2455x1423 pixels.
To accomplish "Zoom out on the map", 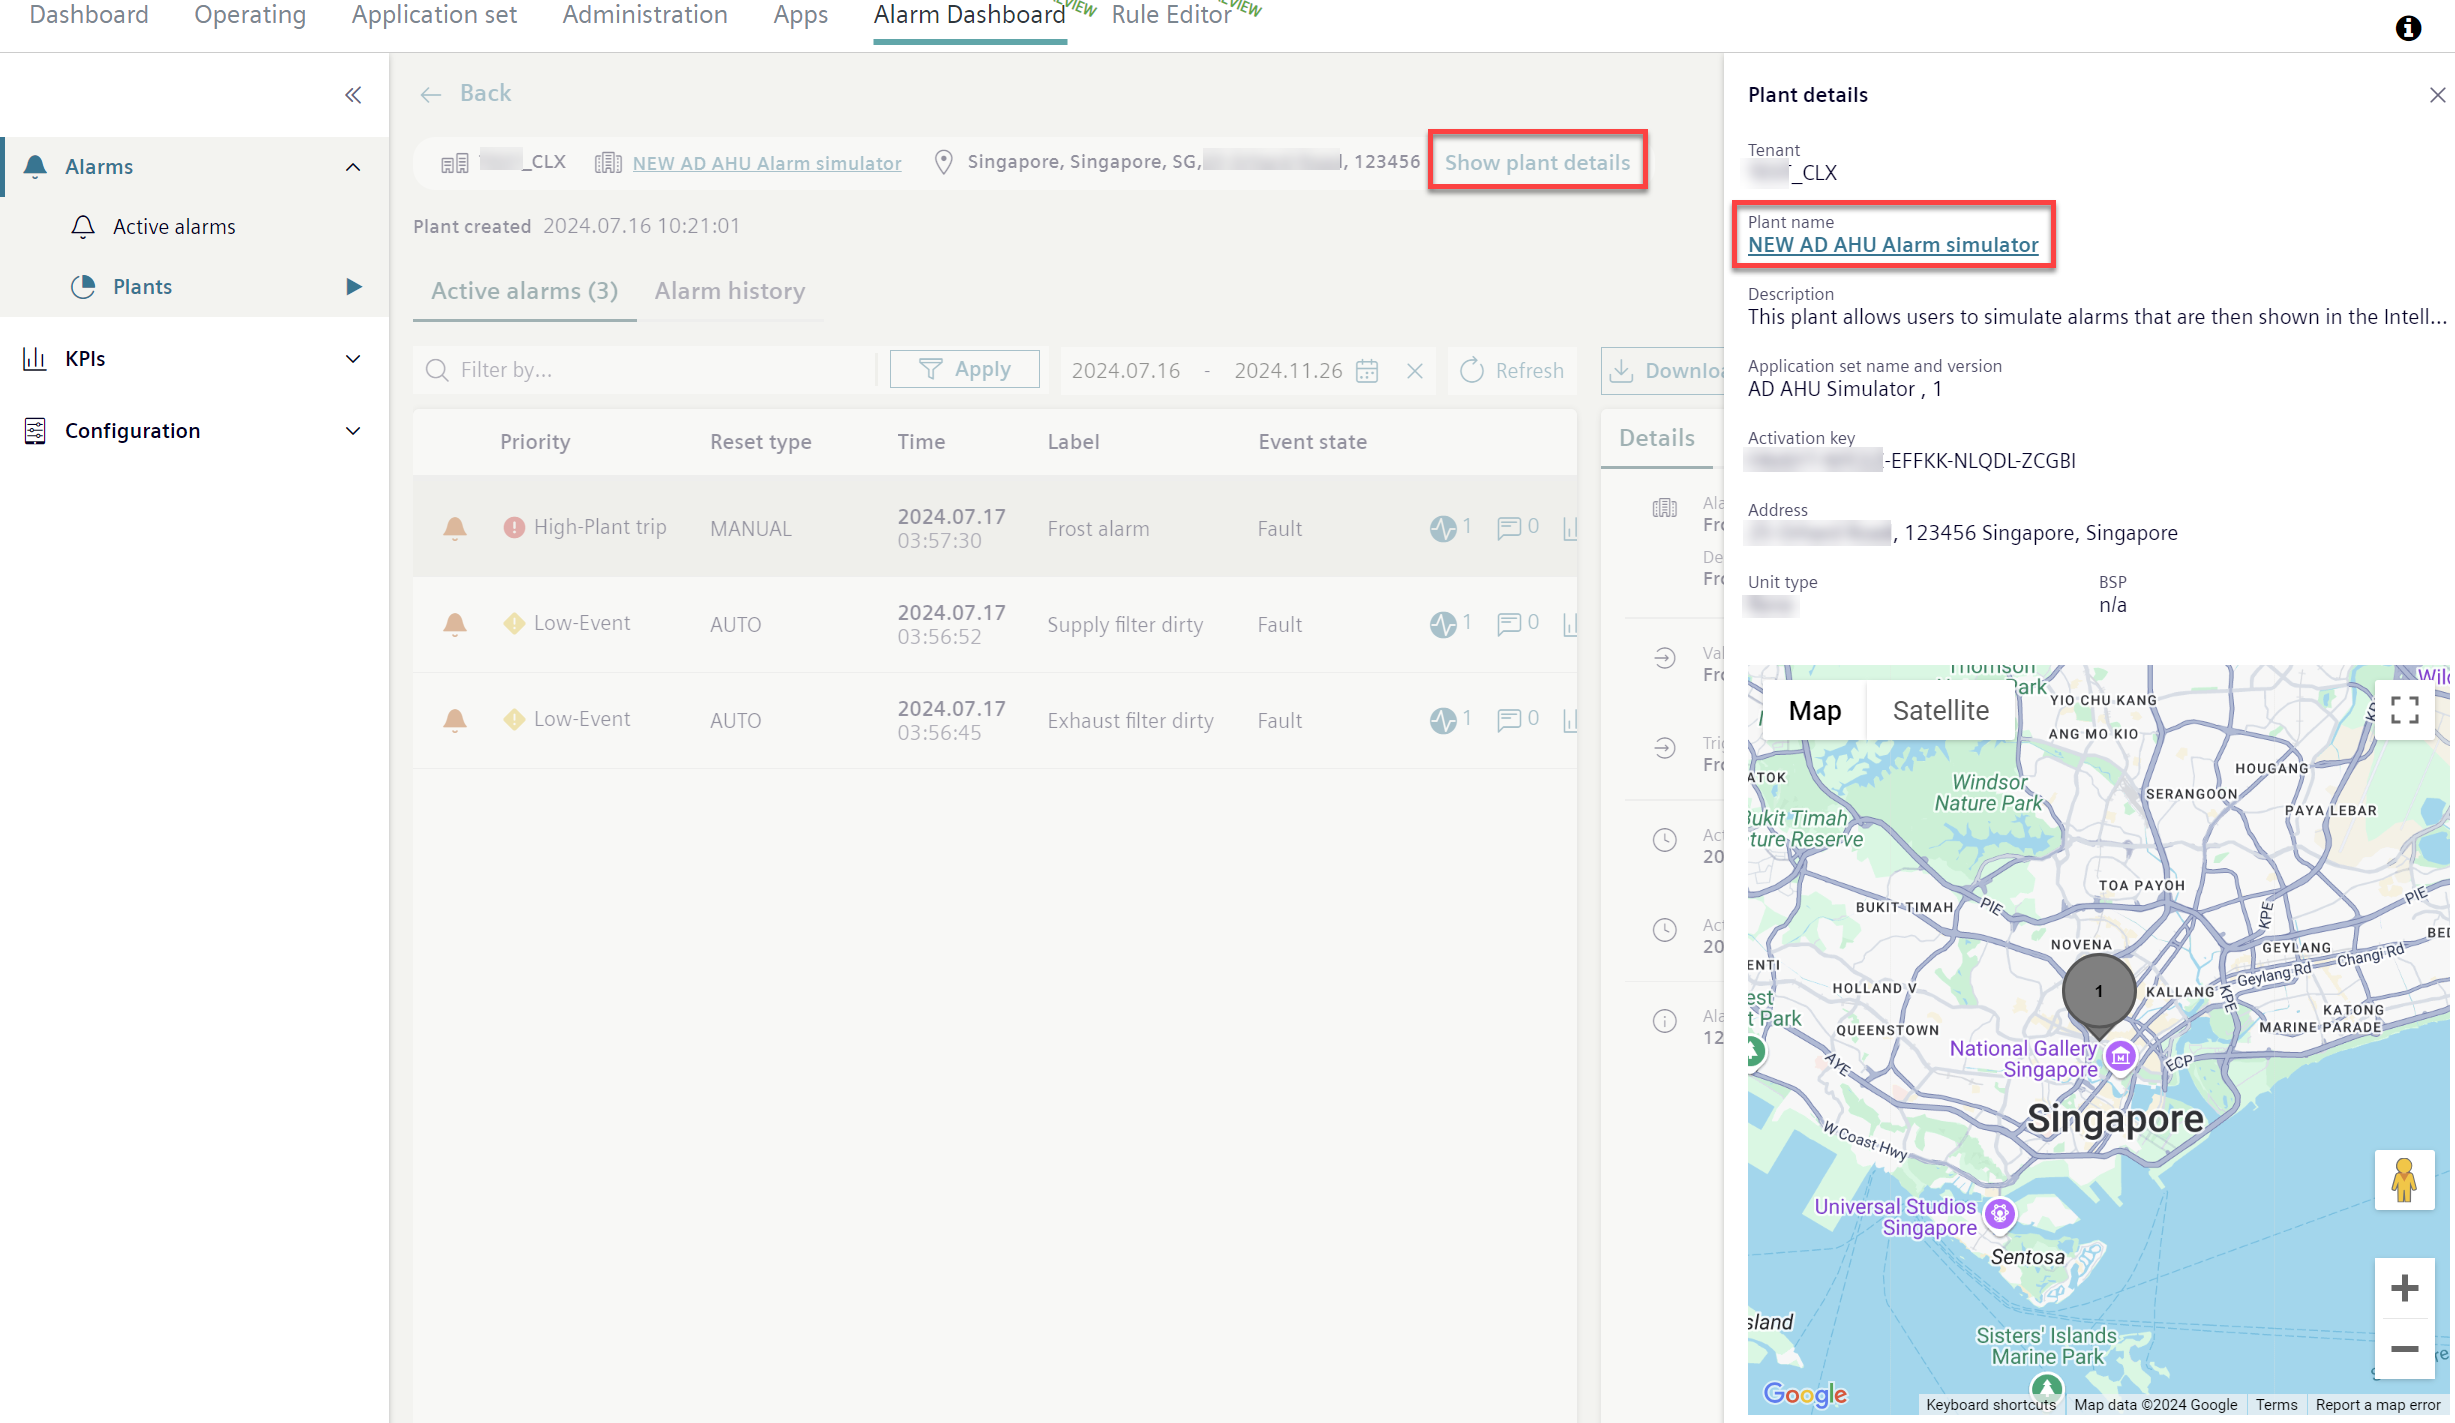I will [2404, 1349].
